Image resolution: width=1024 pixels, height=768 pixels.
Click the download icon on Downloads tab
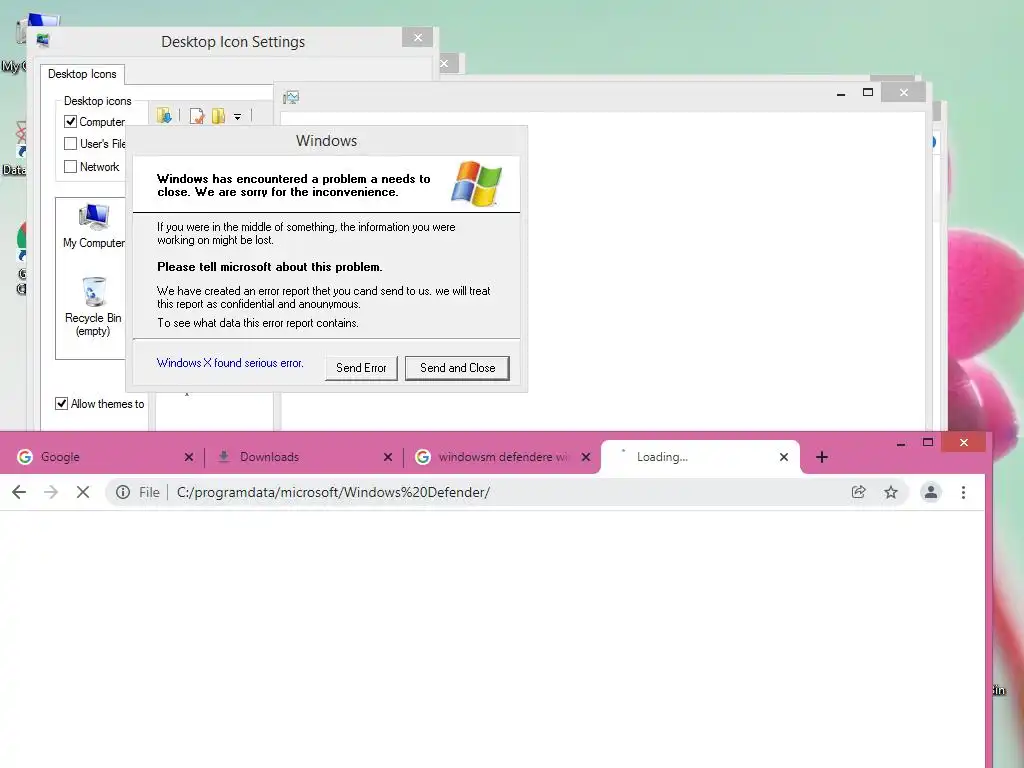pyautogui.click(x=223, y=456)
